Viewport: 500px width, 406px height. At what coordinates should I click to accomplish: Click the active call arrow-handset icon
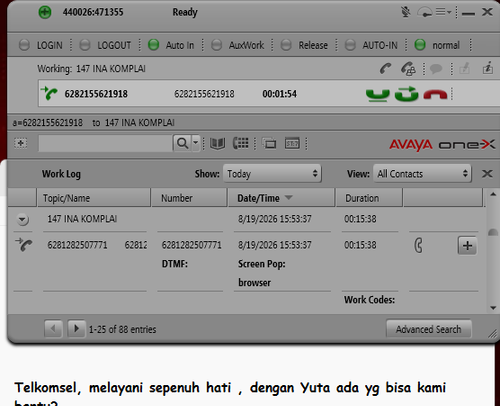pos(49,93)
